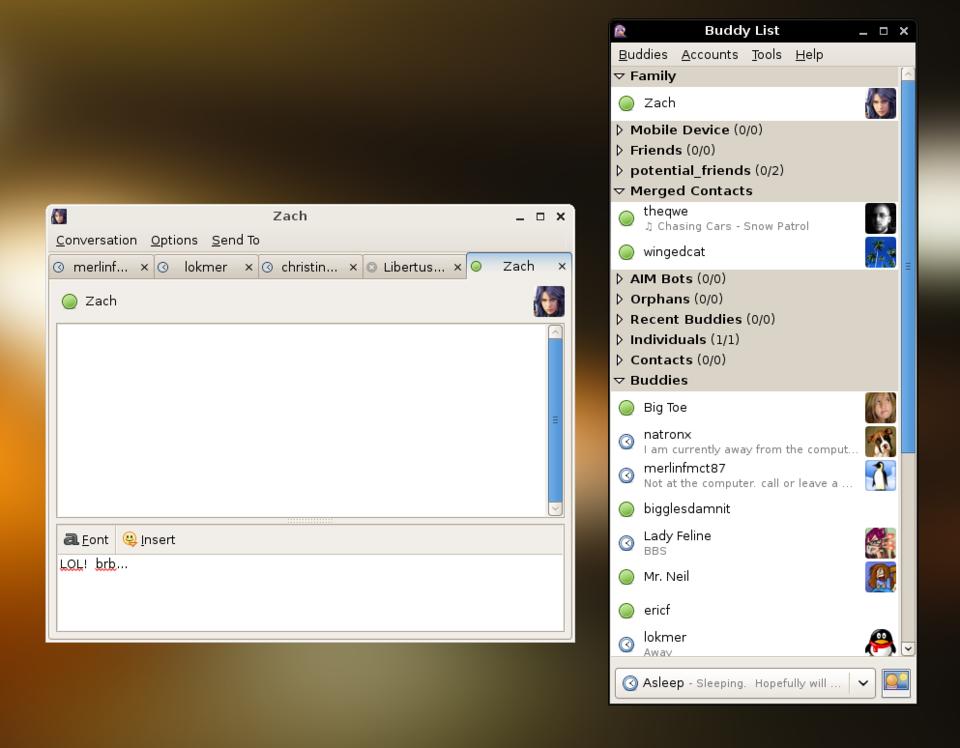
Task: Click the Font toolbar button
Action: tap(86, 539)
